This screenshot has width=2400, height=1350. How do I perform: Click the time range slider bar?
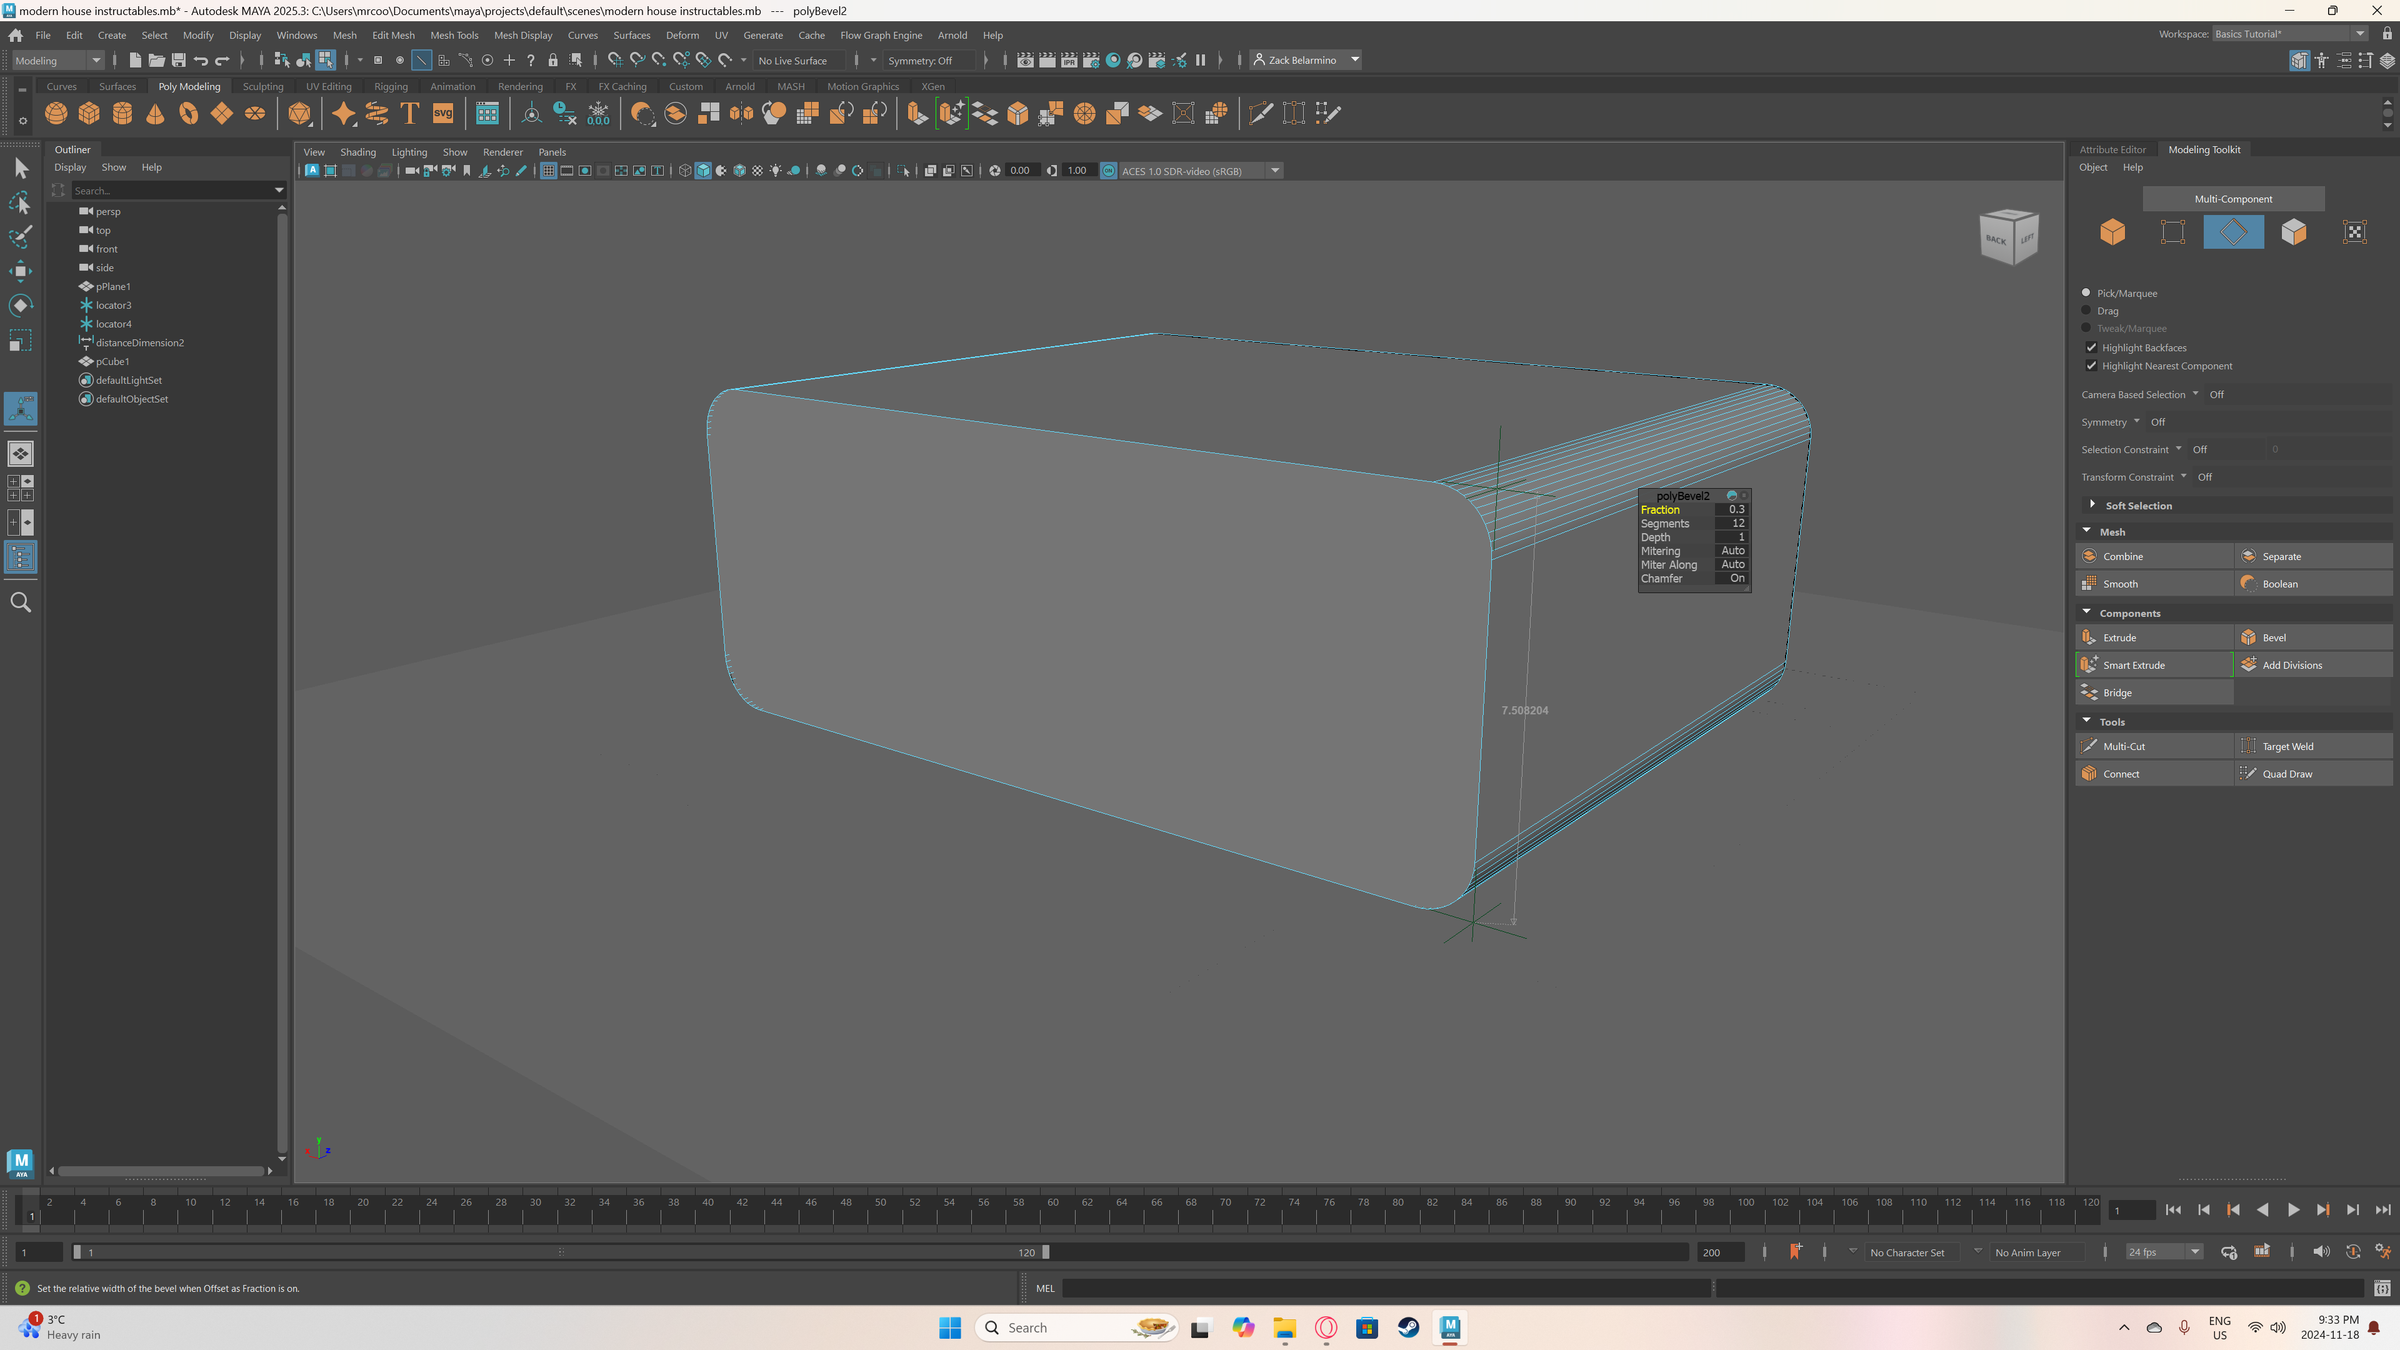click(560, 1252)
